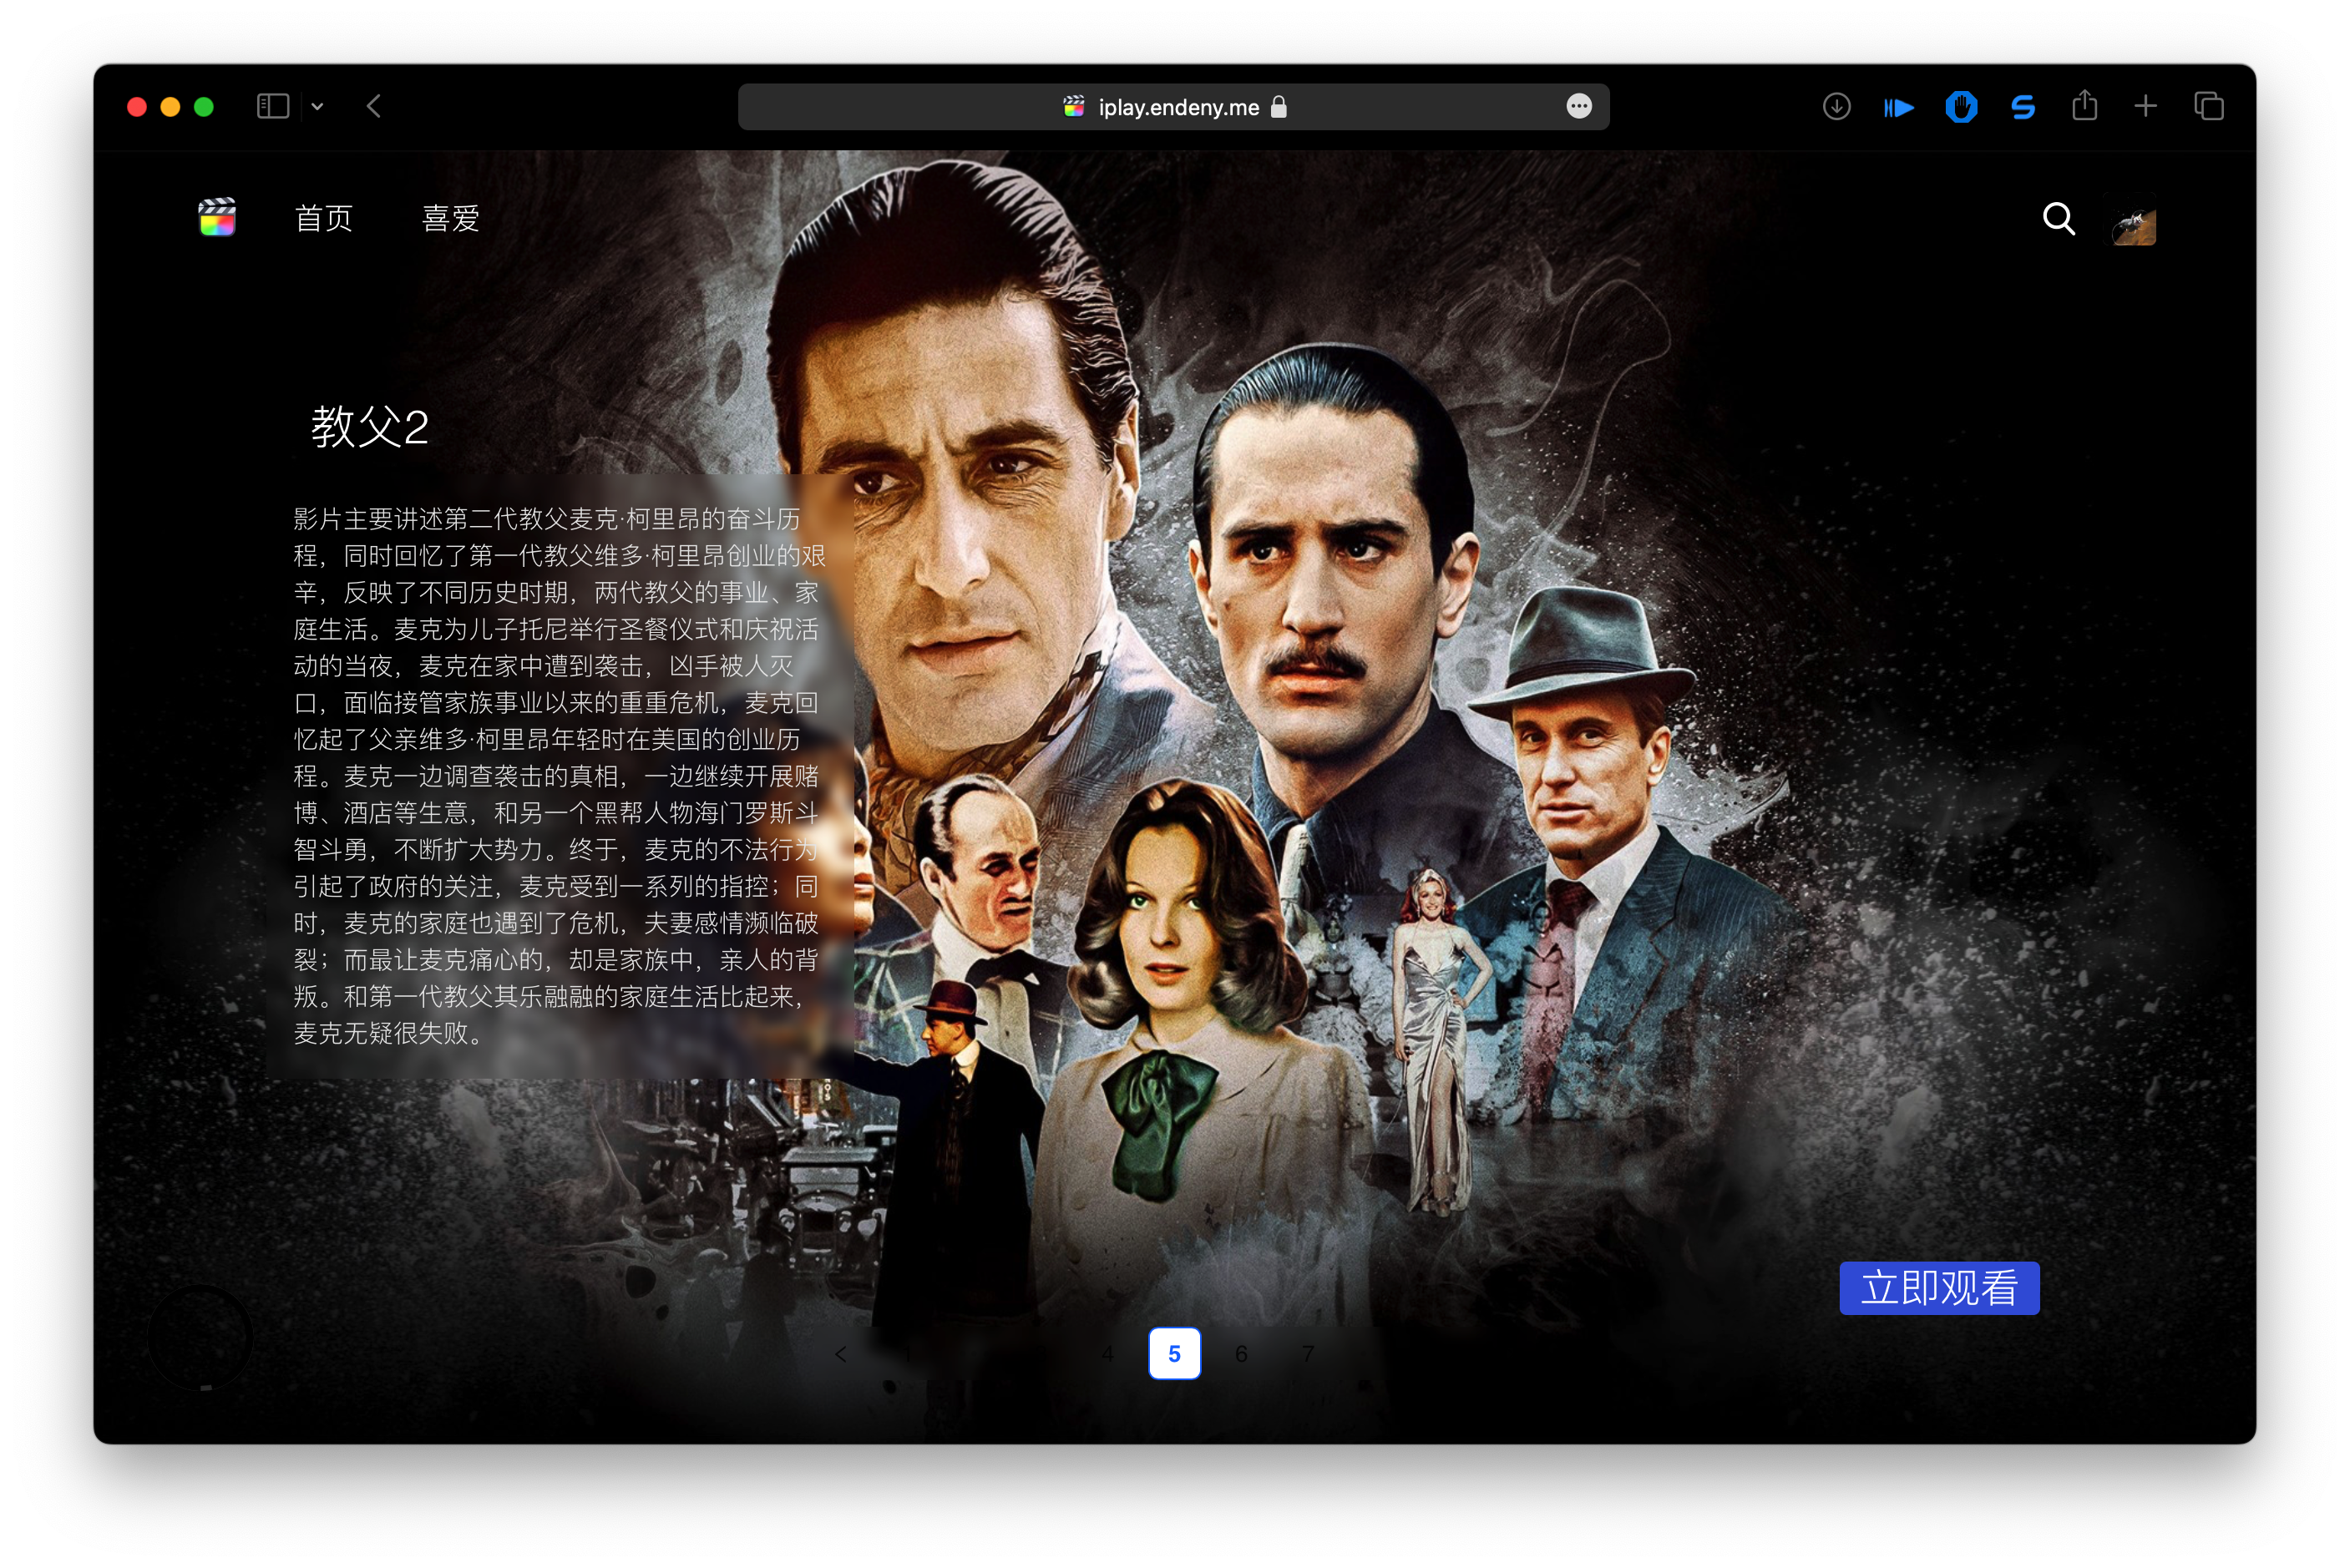Toggle the Safari sidebar
This screenshot has height=1568, width=2350.
pyautogui.click(x=273, y=106)
